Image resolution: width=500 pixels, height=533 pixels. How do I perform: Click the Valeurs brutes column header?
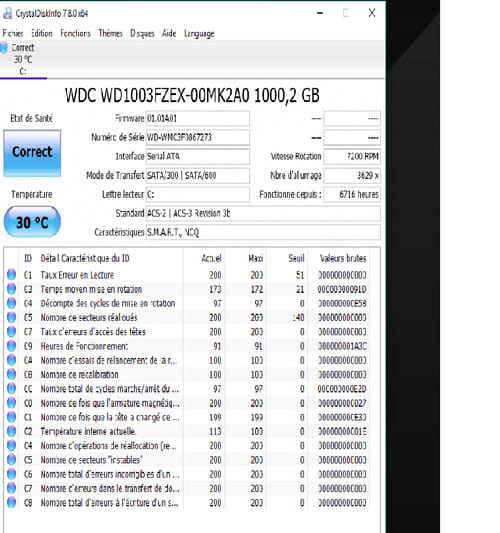[343, 258]
